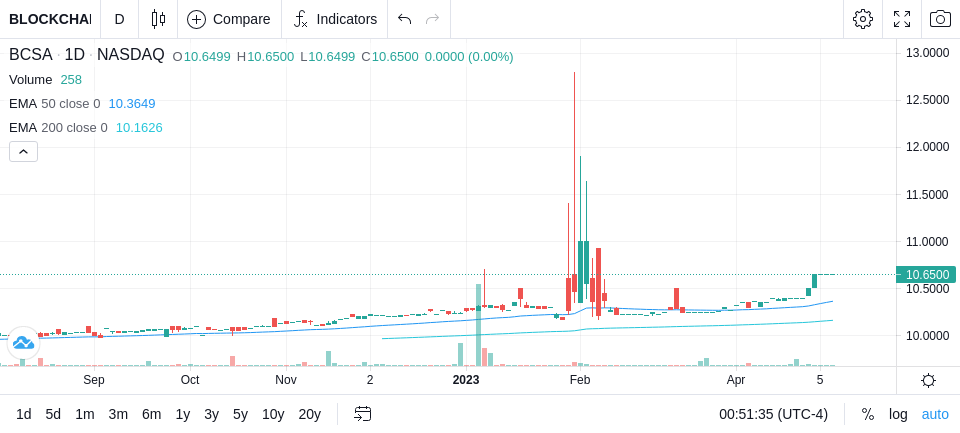Click the 13.0000 price axis label
Viewport: 960px width, 433px height.
click(x=928, y=53)
